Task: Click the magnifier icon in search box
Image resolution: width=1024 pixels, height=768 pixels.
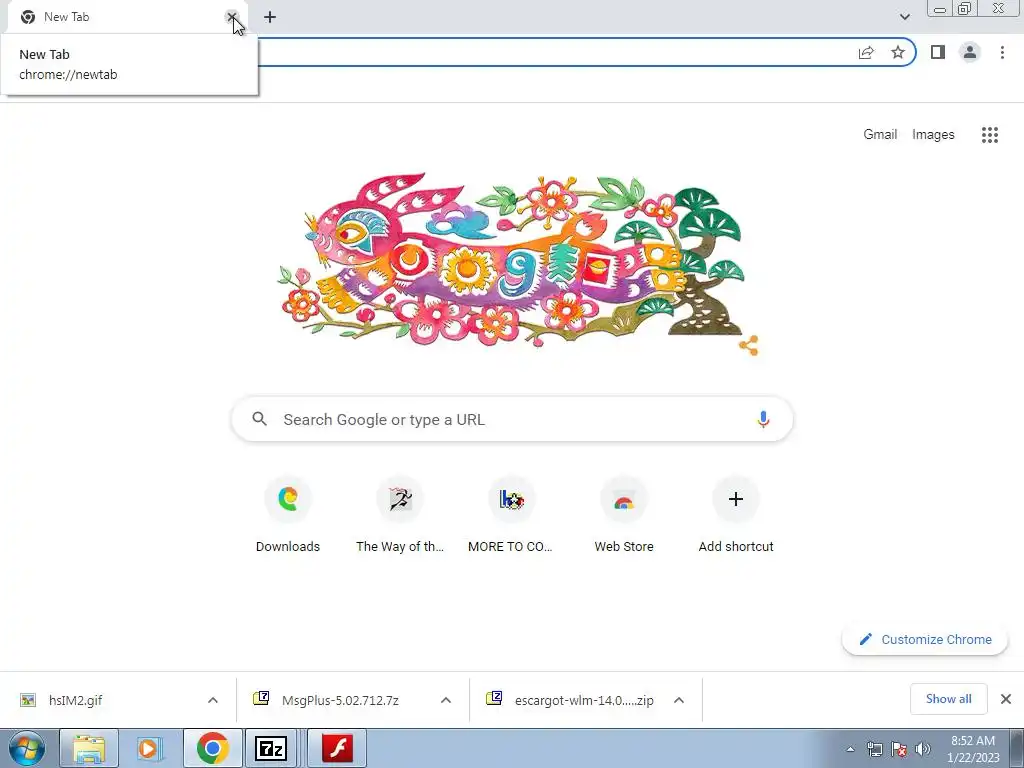Action: [260, 419]
